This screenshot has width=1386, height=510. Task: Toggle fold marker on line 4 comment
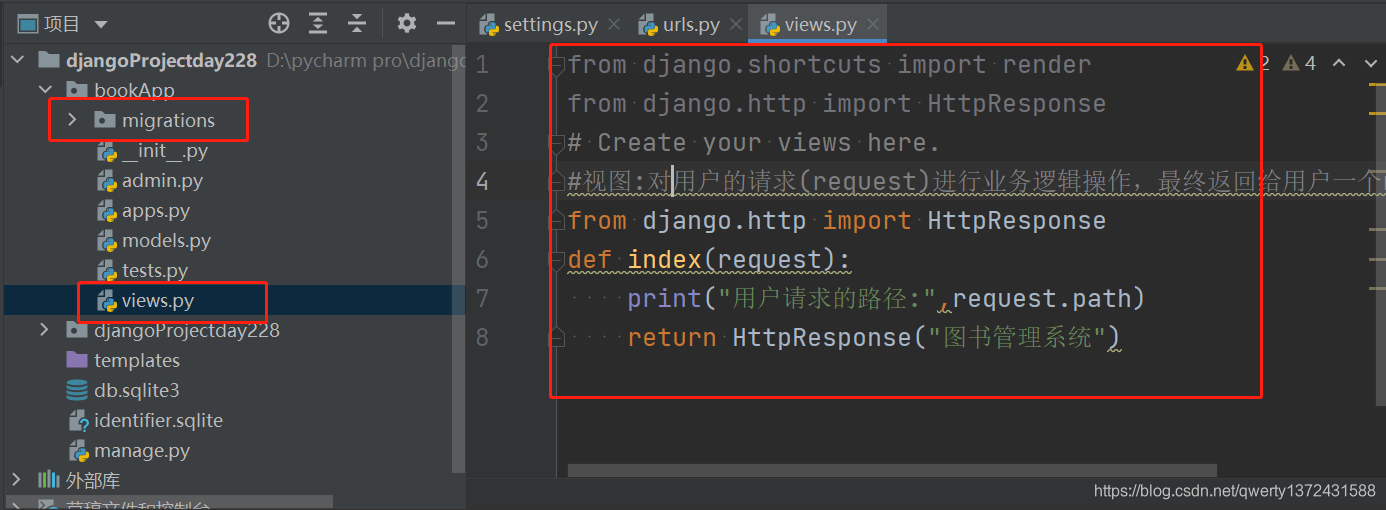[x=559, y=181]
